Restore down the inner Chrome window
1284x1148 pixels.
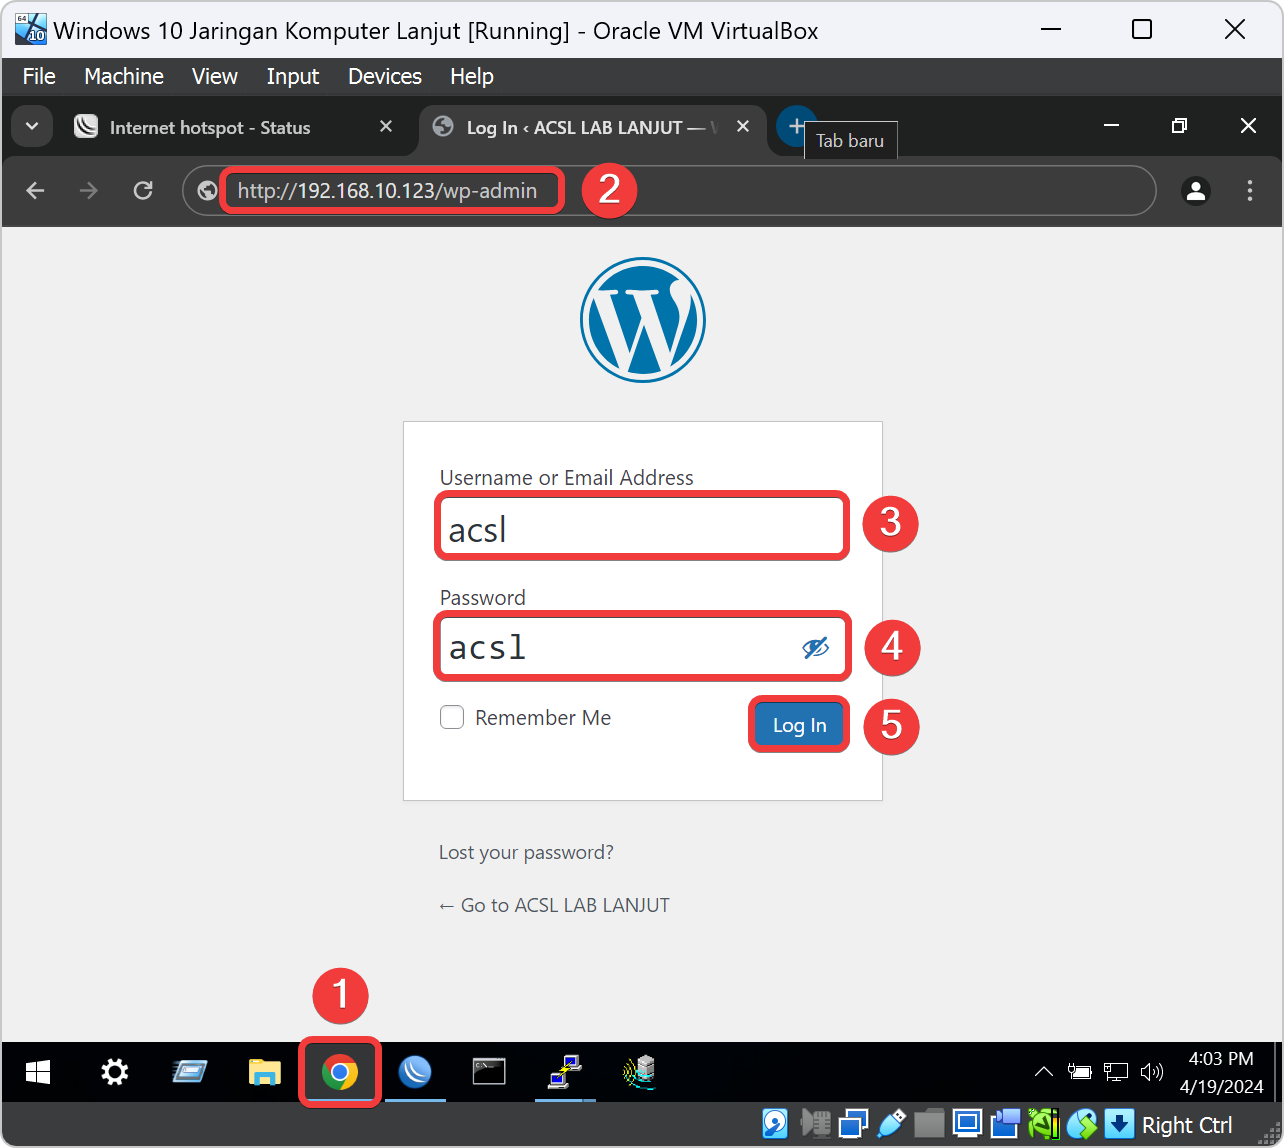(x=1179, y=125)
